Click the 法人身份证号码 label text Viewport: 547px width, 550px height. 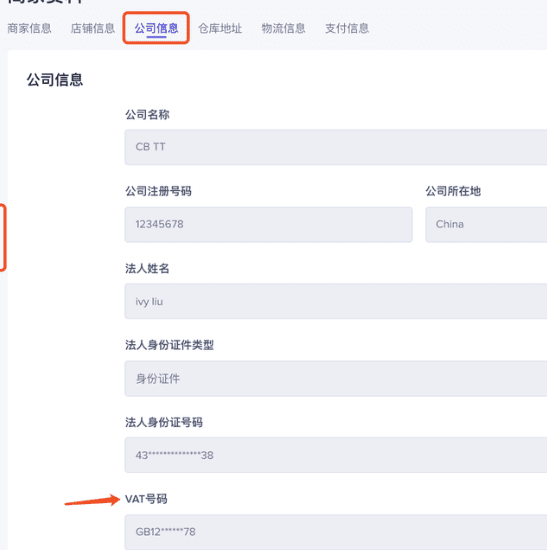(164, 422)
